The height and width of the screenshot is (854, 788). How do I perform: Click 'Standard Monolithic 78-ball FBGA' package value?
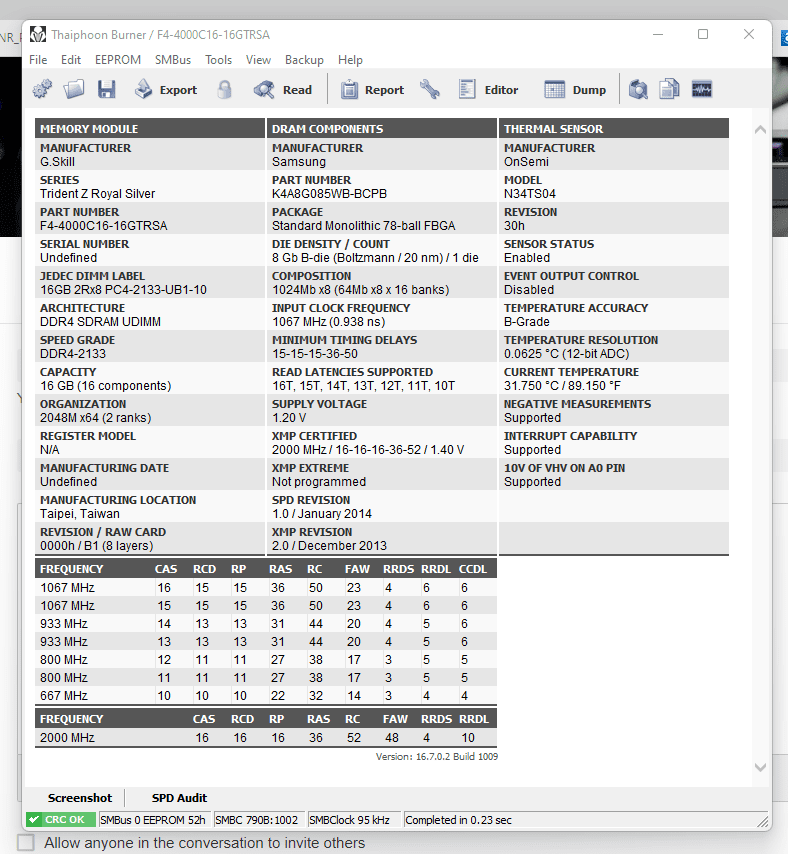363,225
